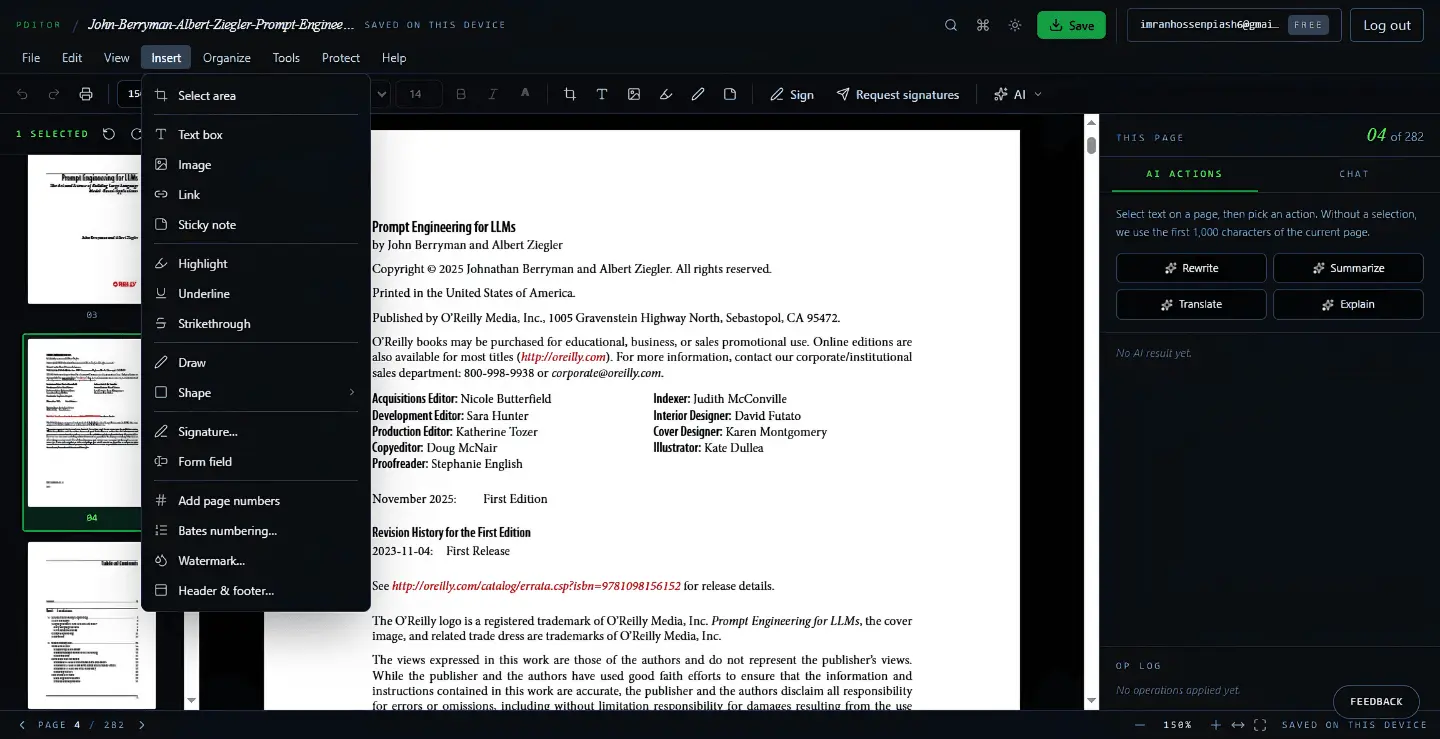Select the pencil draw icon in toolbar
The width and height of the screenshot is (1440, 739).
(x=698, y=94)
